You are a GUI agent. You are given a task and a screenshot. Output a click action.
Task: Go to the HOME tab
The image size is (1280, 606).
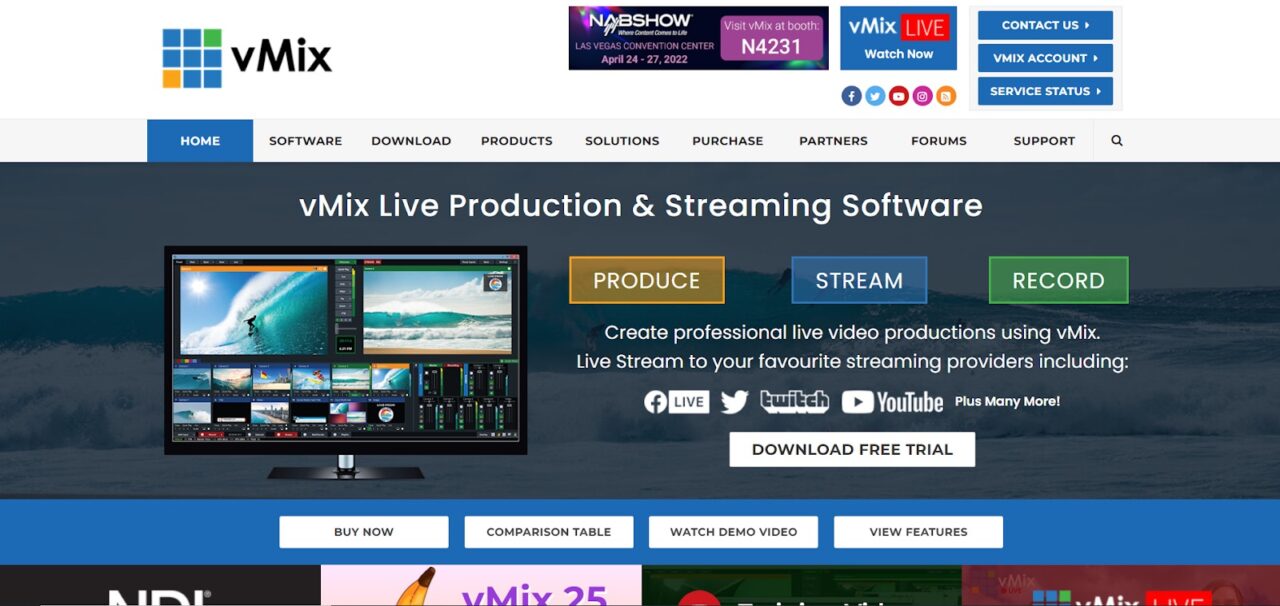point(200,141)
